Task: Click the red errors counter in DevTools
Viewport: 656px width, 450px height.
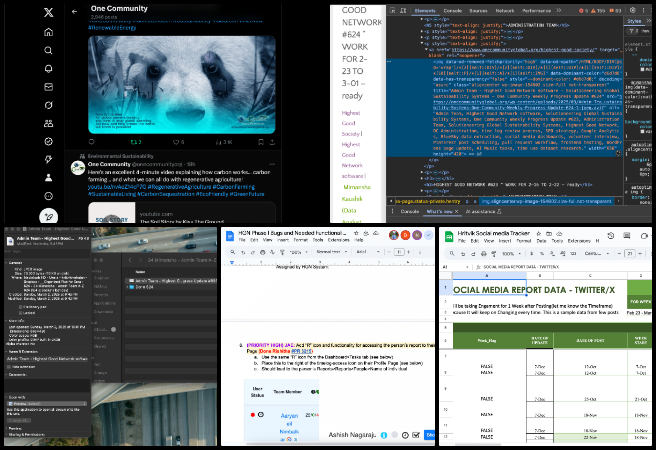Action: [584, 11]
